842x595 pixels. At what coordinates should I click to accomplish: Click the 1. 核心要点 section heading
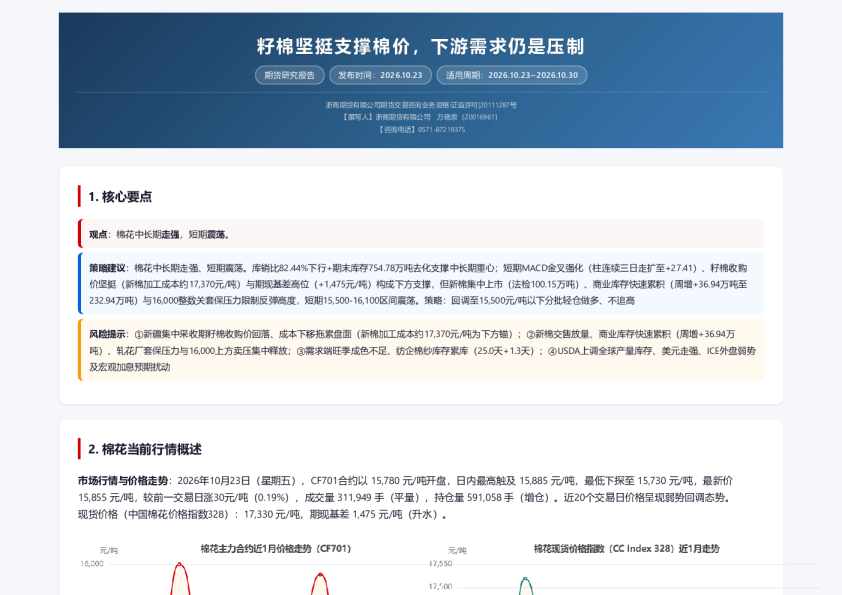pos(120,197)
